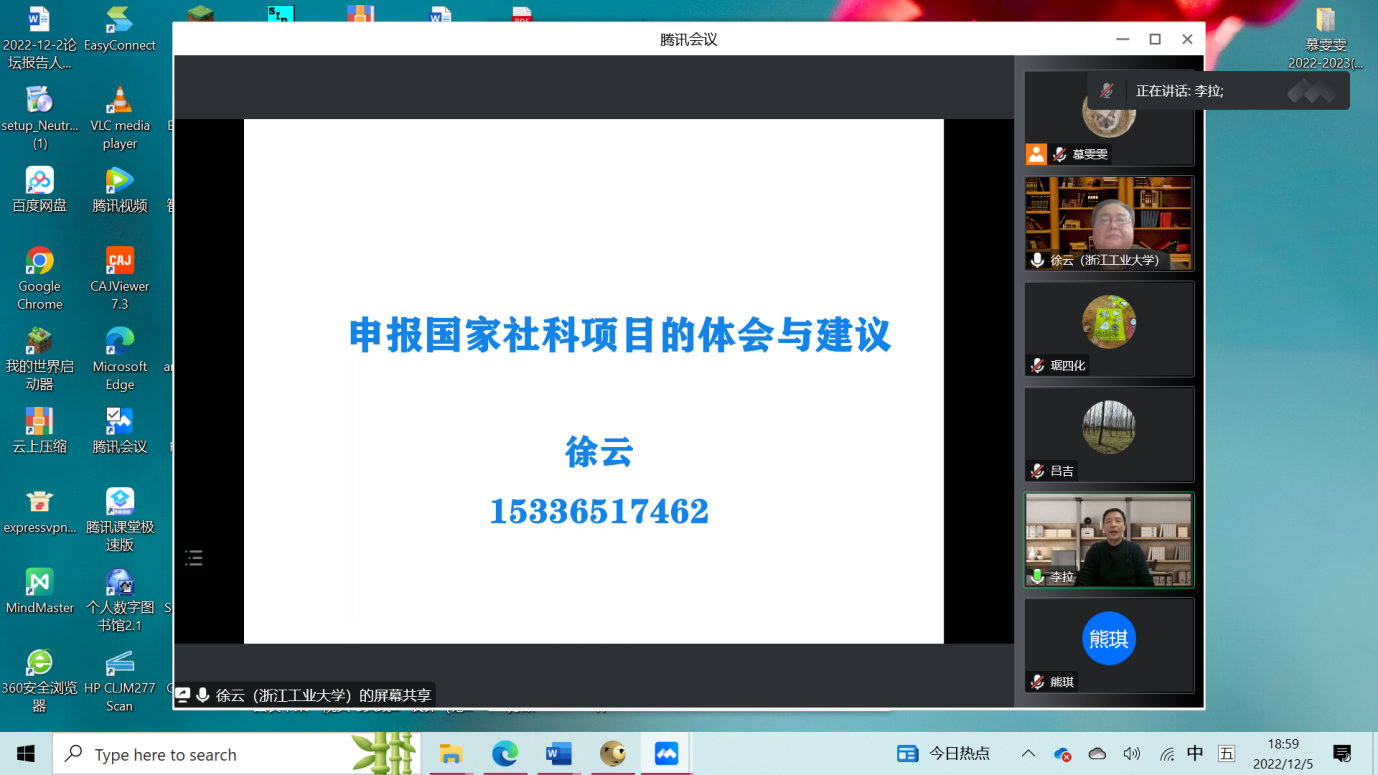The image size is (1378, 775).
Task: Select 李拉's video thumbnail
Action: click(1109, 540)
